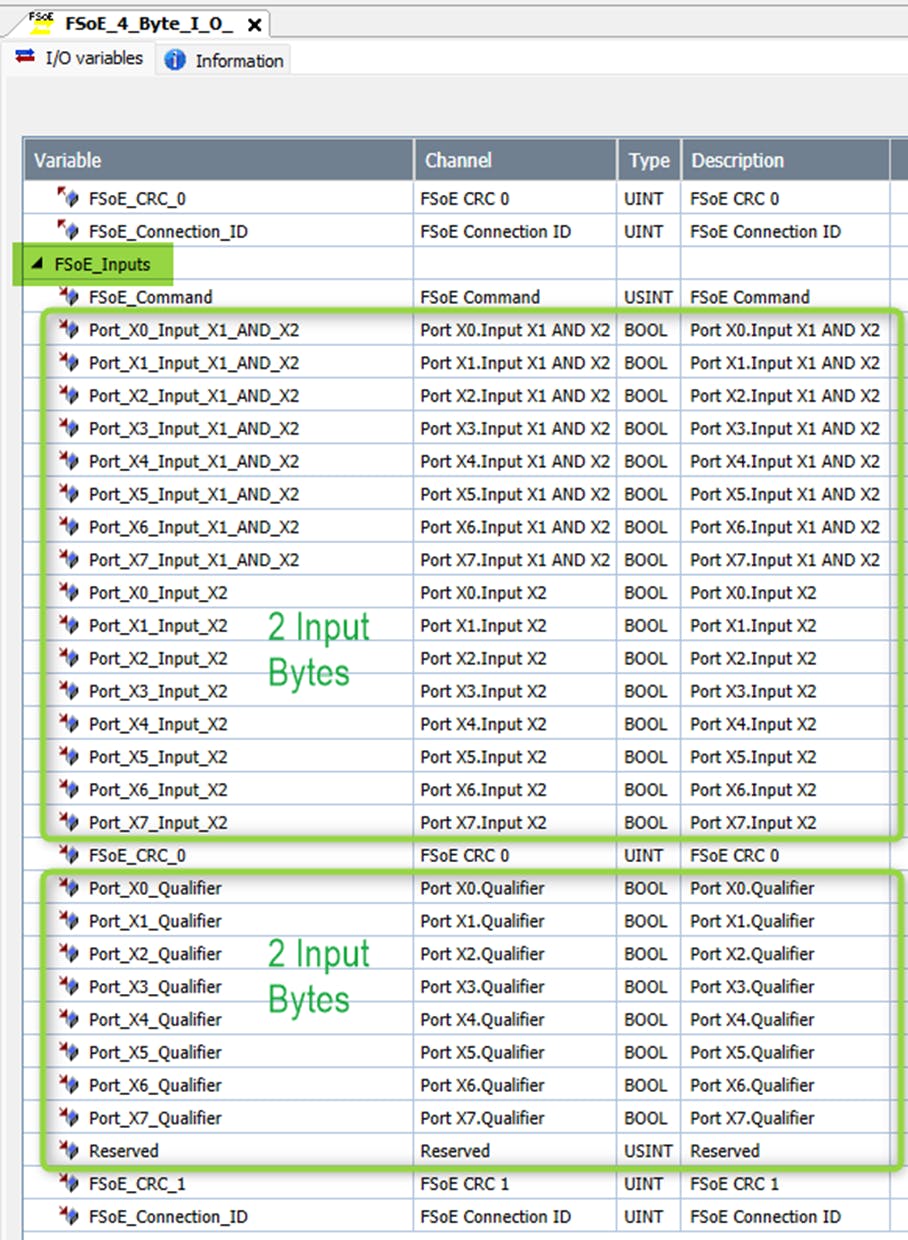Screen dimensions: 908x1240
Task: Click the FSoE_Command variable icon
Action: (69, 296)
